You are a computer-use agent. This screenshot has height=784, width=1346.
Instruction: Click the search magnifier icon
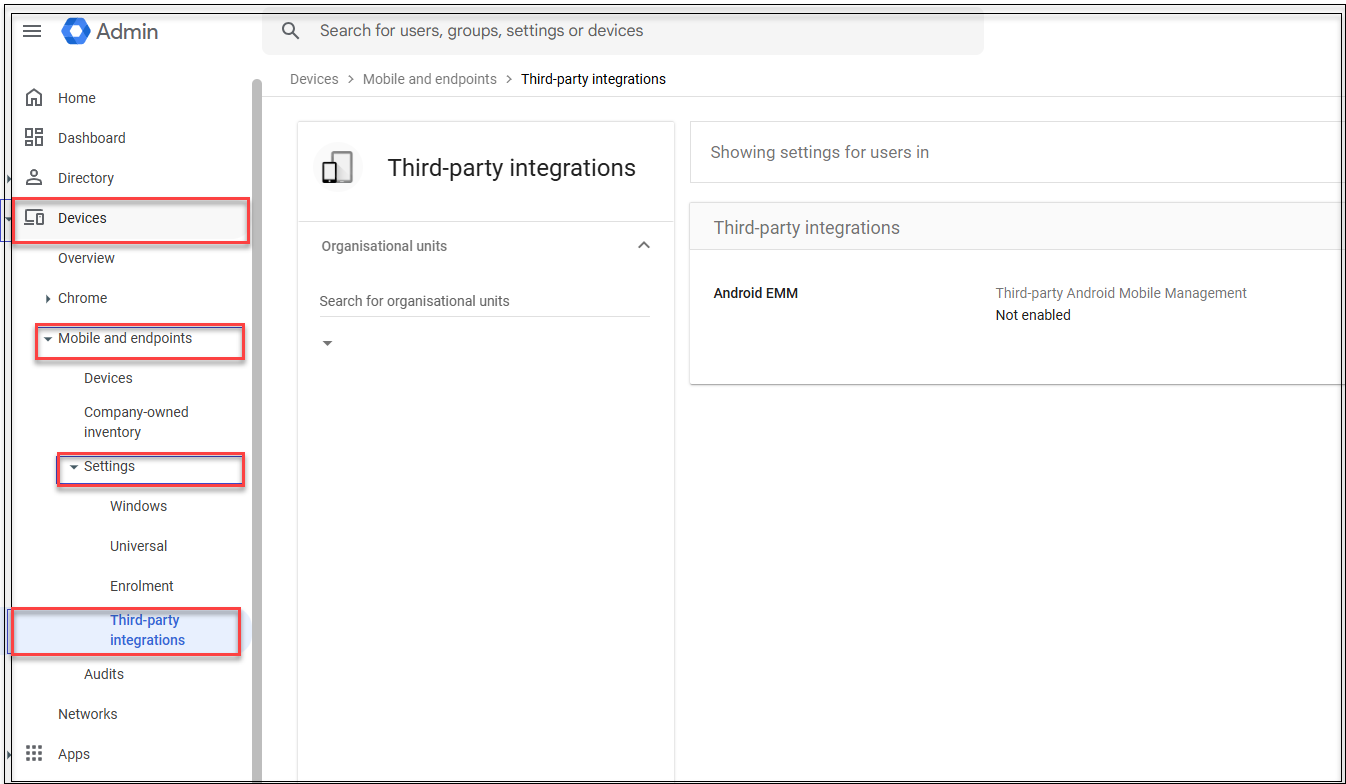click(291, 31)
